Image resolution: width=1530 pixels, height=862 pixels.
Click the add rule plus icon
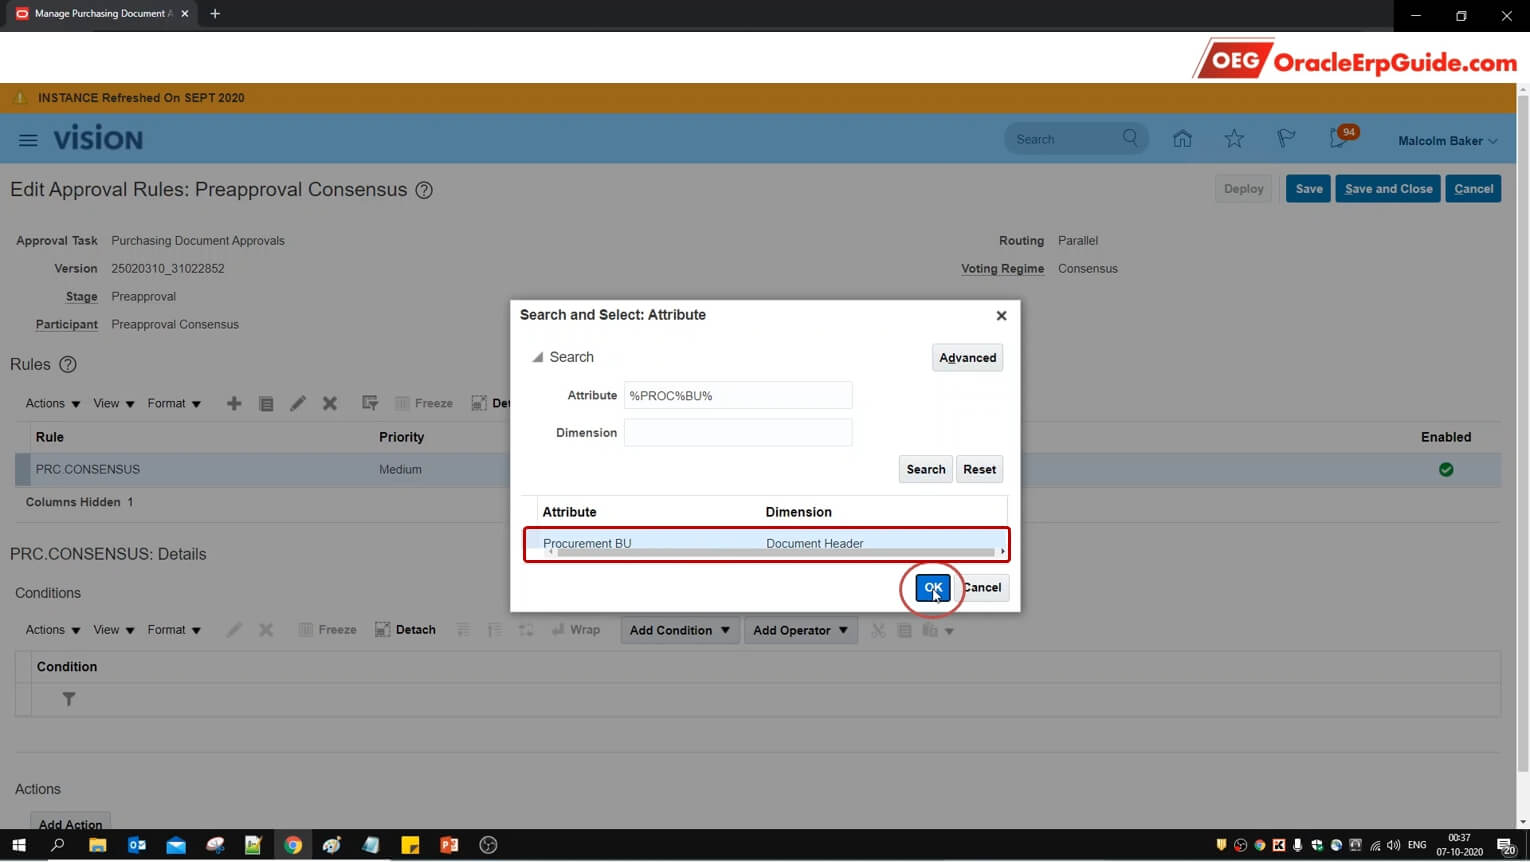click(x=234, y=403)
